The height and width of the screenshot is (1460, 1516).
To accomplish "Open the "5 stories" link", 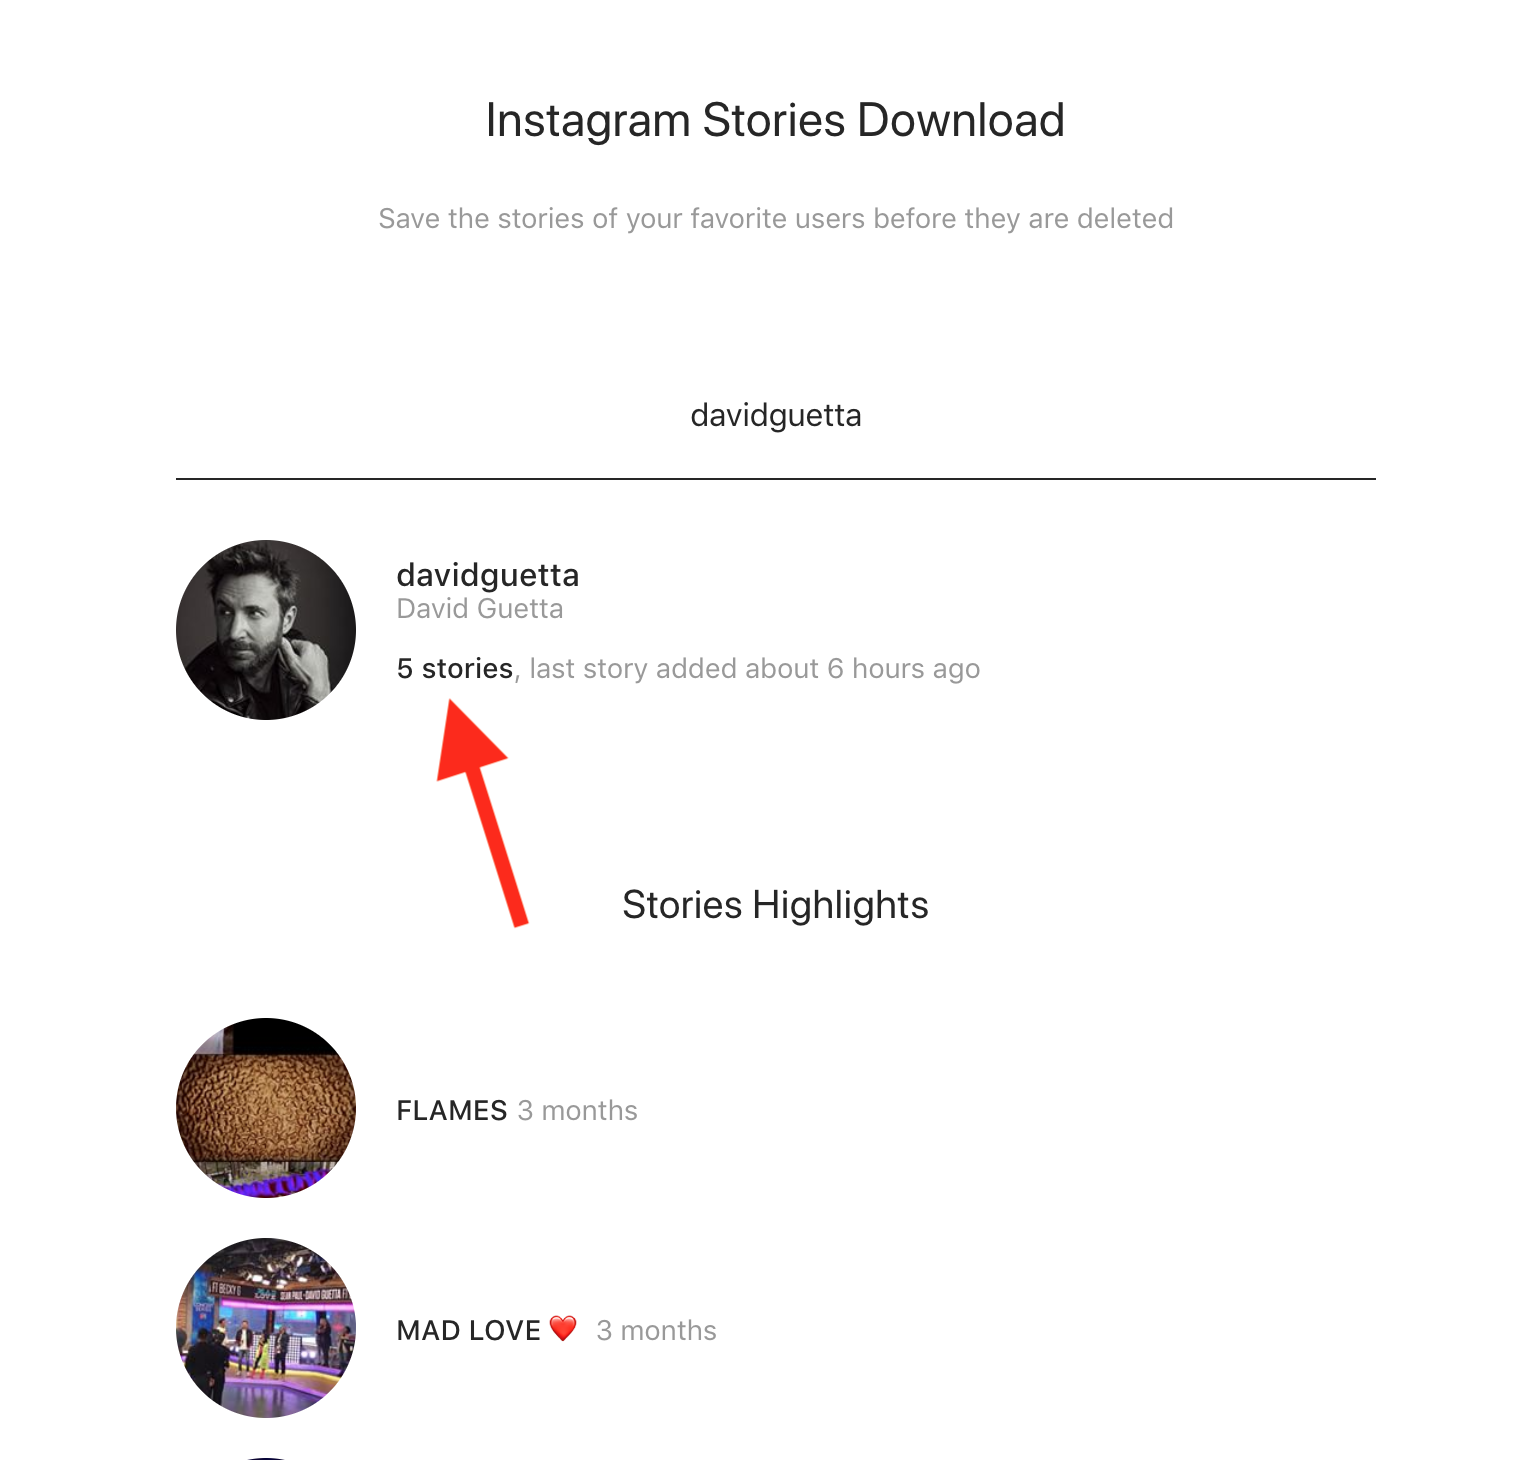I will (x=455, y=668).
